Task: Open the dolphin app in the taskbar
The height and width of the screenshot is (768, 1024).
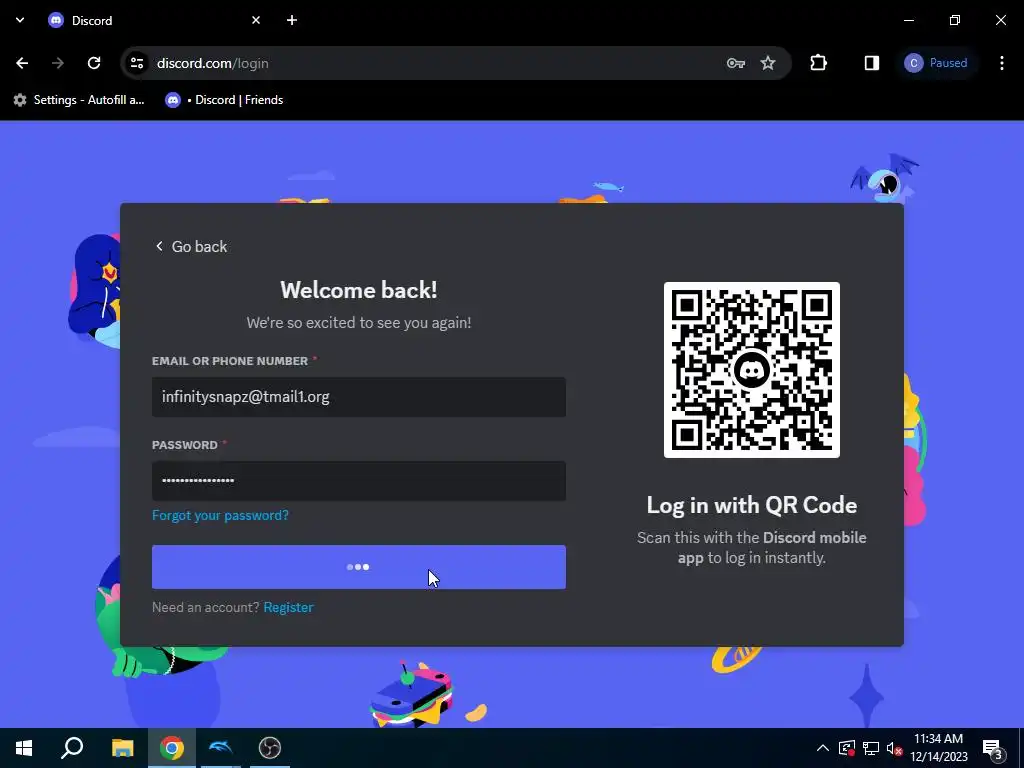Action: [221, 748]
